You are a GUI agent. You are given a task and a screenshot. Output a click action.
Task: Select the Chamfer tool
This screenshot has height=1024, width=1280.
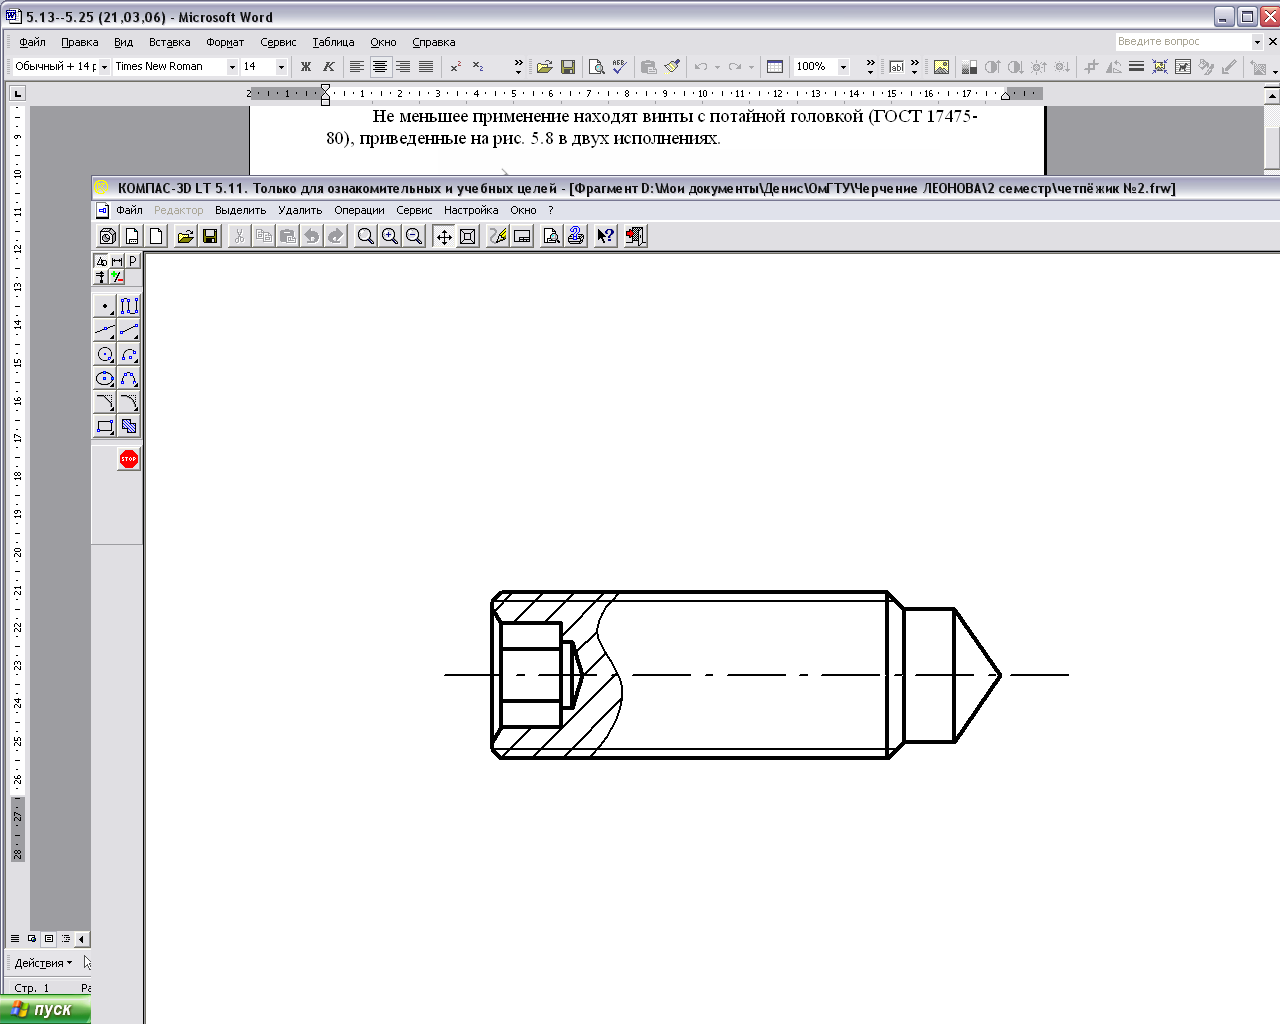click(x=105, y=402)
